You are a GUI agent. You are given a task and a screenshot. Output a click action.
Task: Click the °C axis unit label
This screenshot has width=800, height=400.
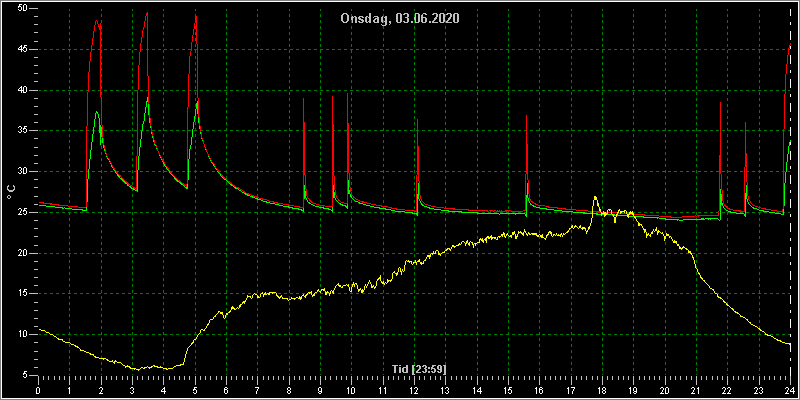coord(11,192)
